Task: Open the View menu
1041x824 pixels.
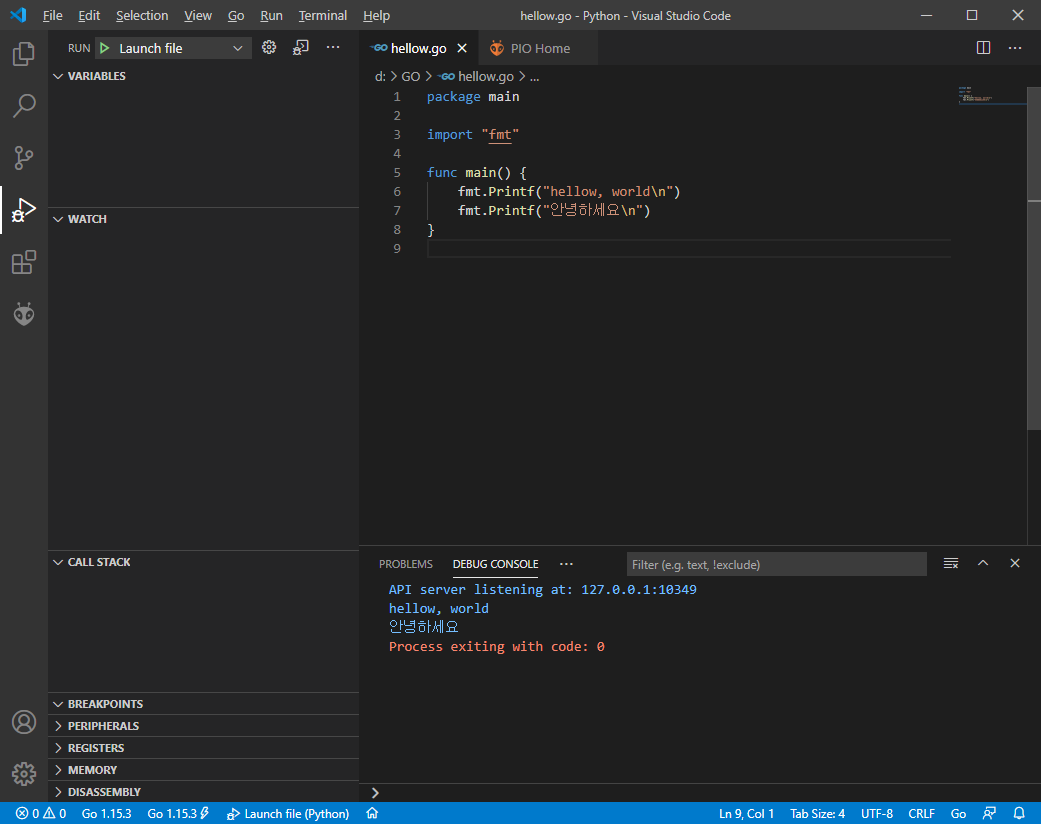Action: (198, 15)
